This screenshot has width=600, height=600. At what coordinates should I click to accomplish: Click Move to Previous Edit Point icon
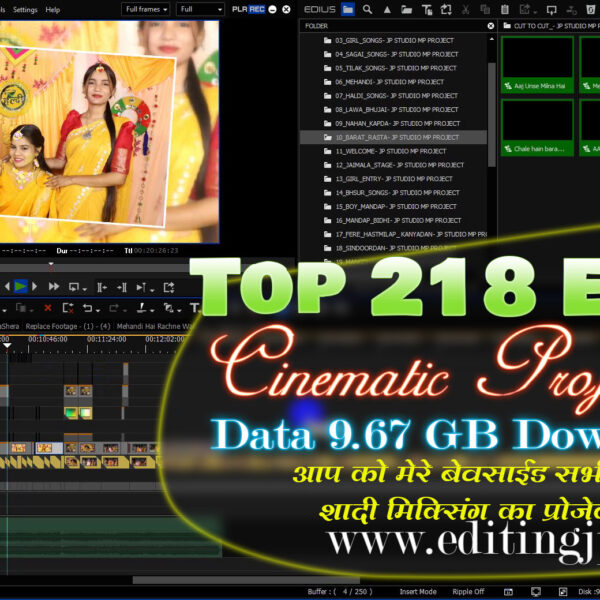102,287
